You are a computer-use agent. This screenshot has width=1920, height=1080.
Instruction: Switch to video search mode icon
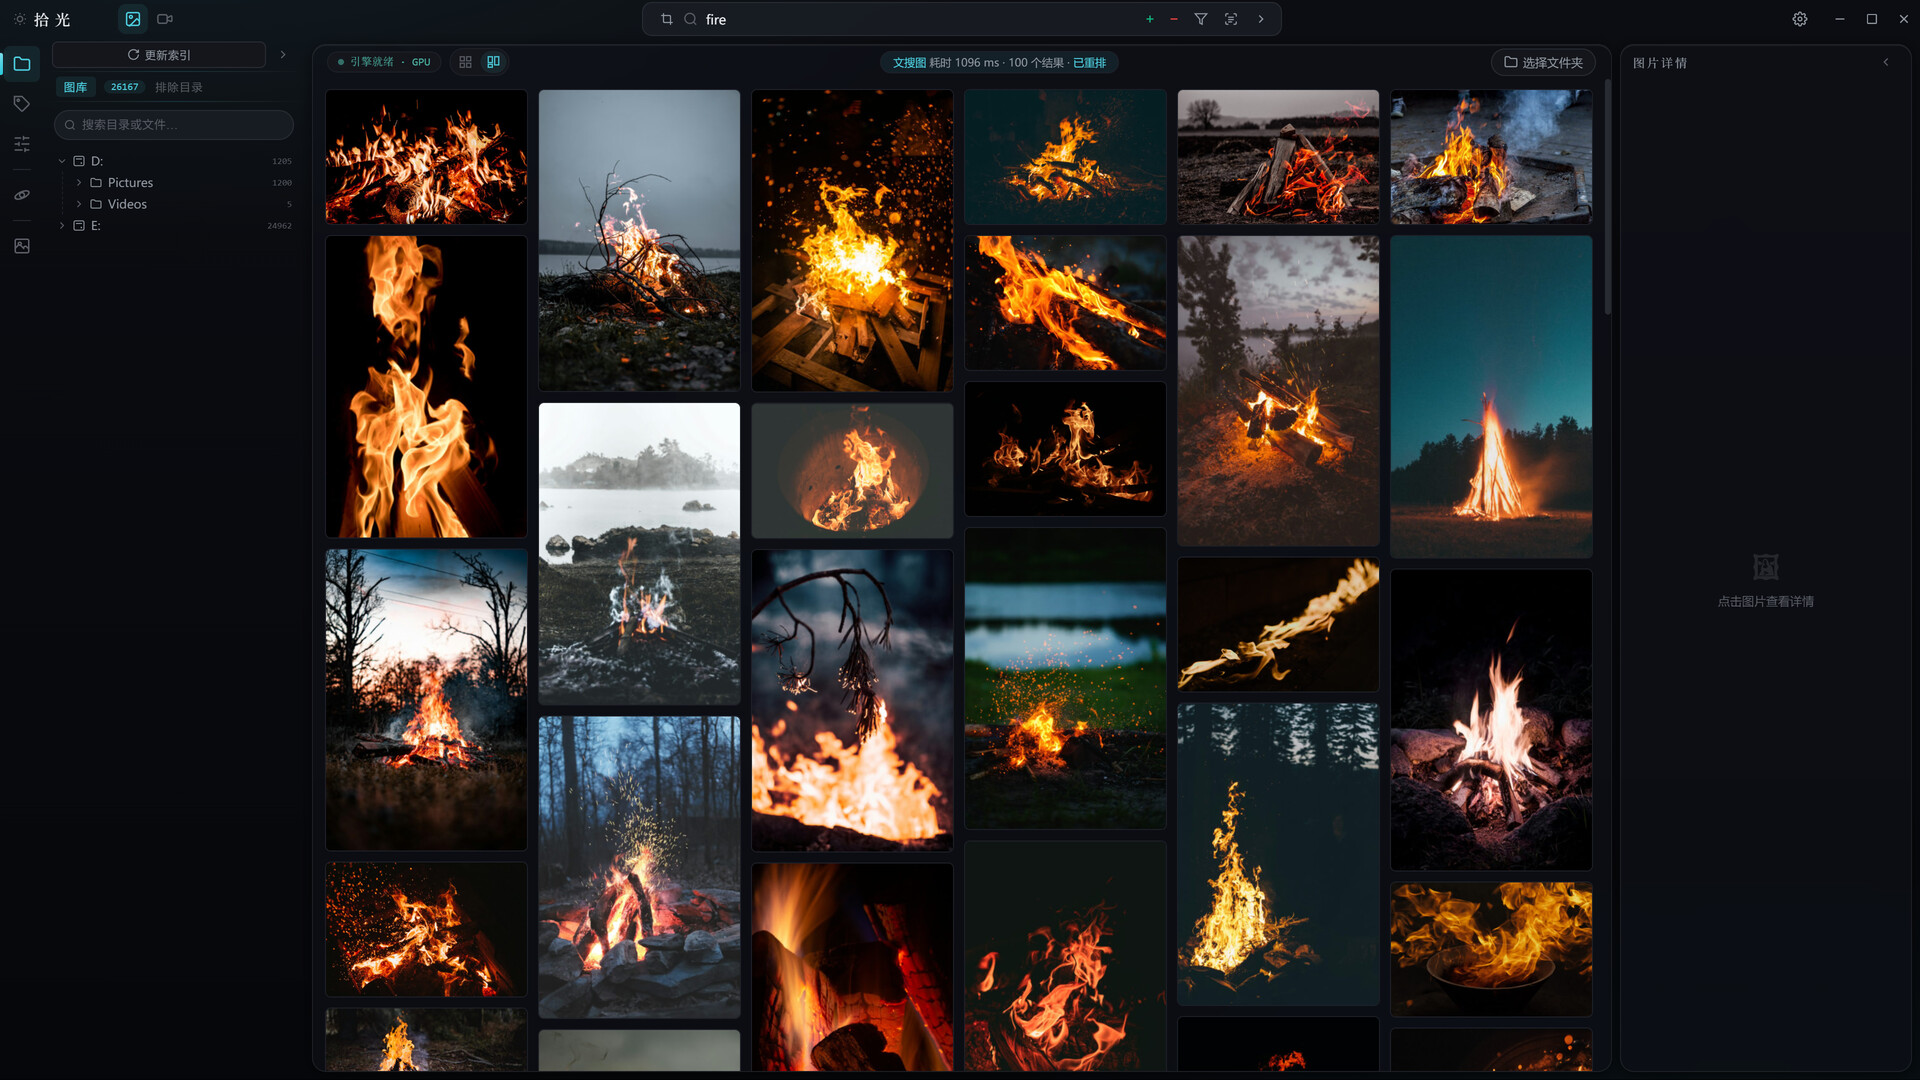tap(165, 19)
